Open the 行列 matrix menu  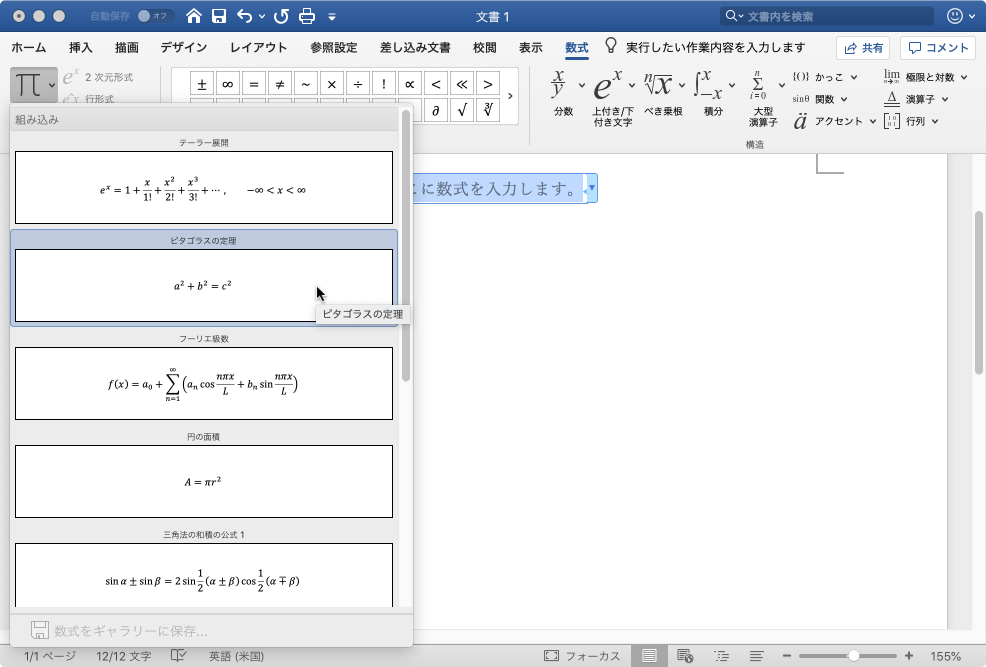pos(911,121)
